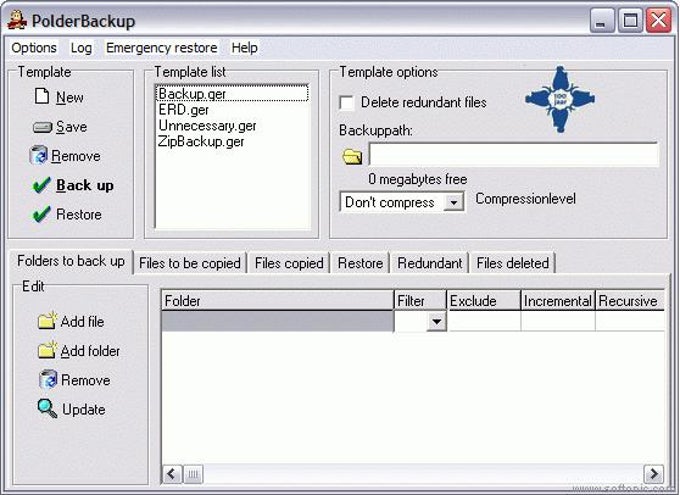Click the Save template label
The height and width of the screenshot is (495, 680).
tap(71, 127)
